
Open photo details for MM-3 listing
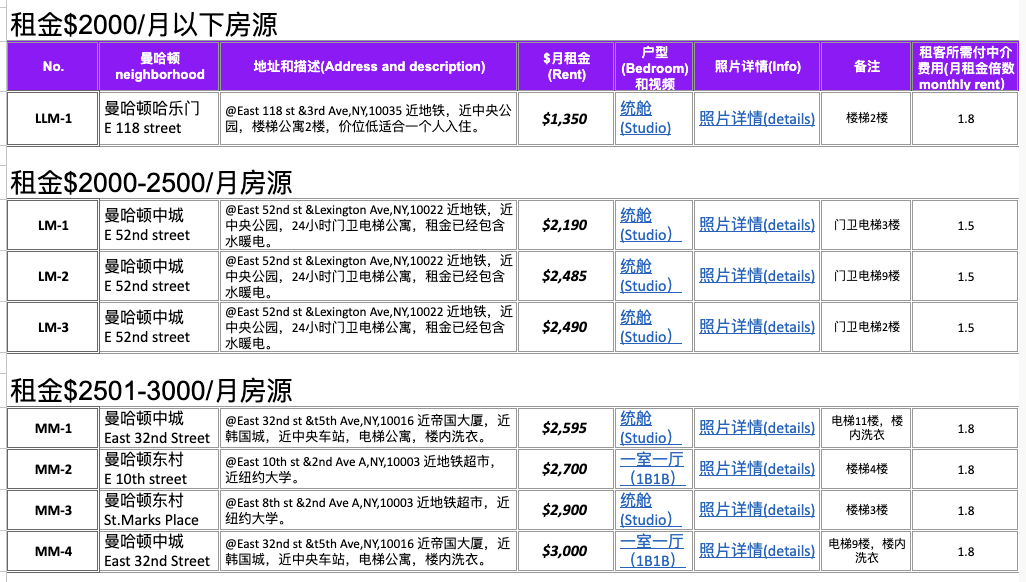pos(756,510)
